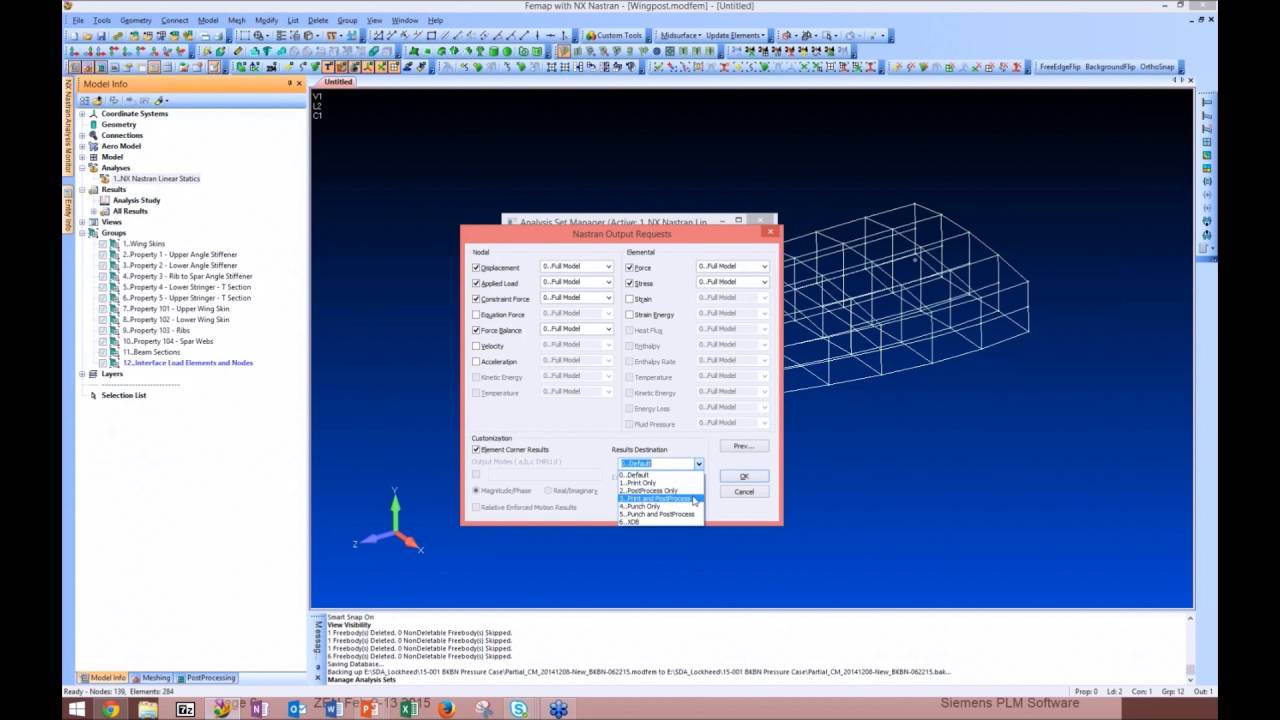Enable the Equation Force checkbox
Image resolution: width=1280 pixels, height=720 pixels.
coord(476,315)
